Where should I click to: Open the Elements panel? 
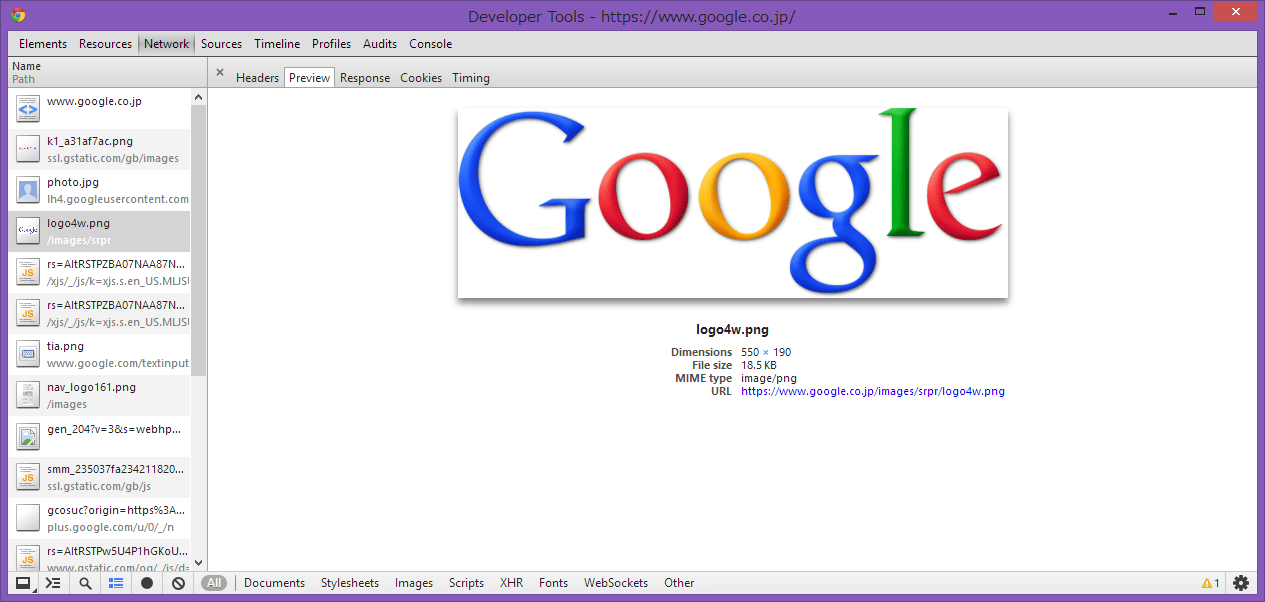pos(43,44)
